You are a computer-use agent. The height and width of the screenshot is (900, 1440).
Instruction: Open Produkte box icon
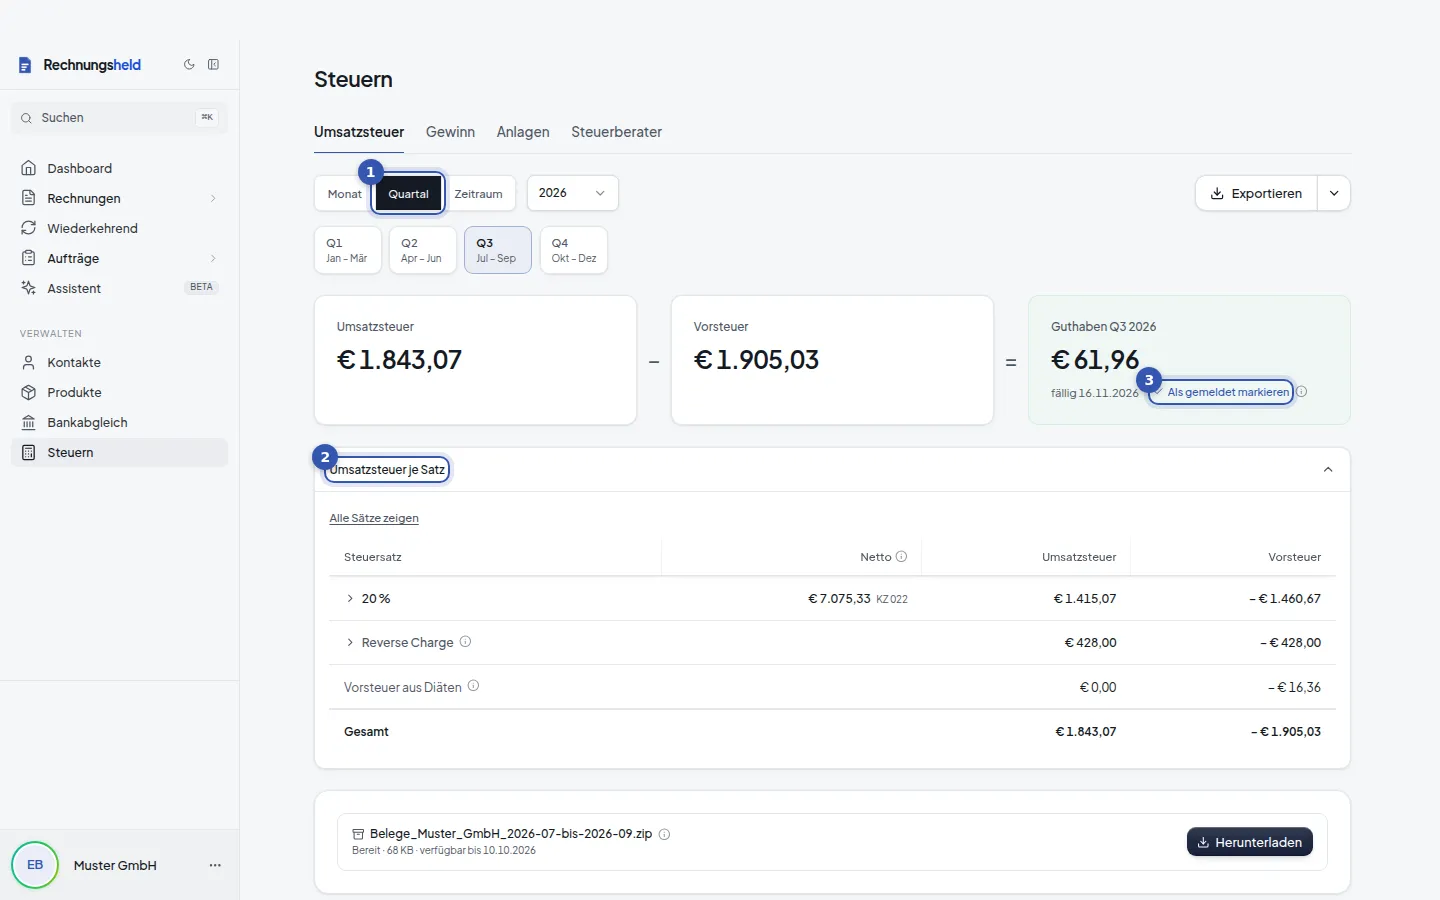tap(29, 392)
